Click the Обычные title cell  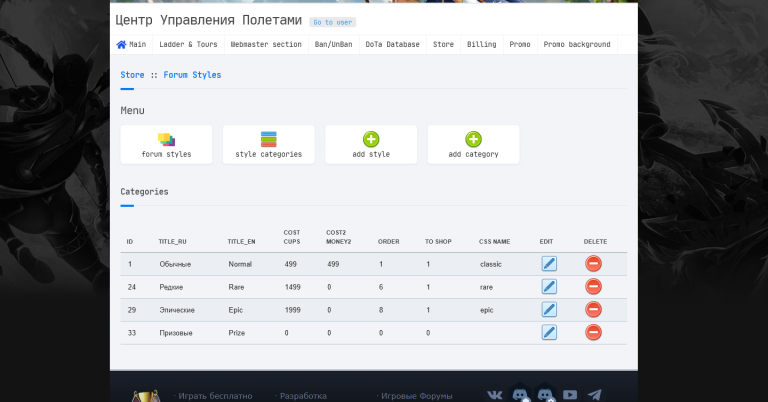[x=175, y=264]
